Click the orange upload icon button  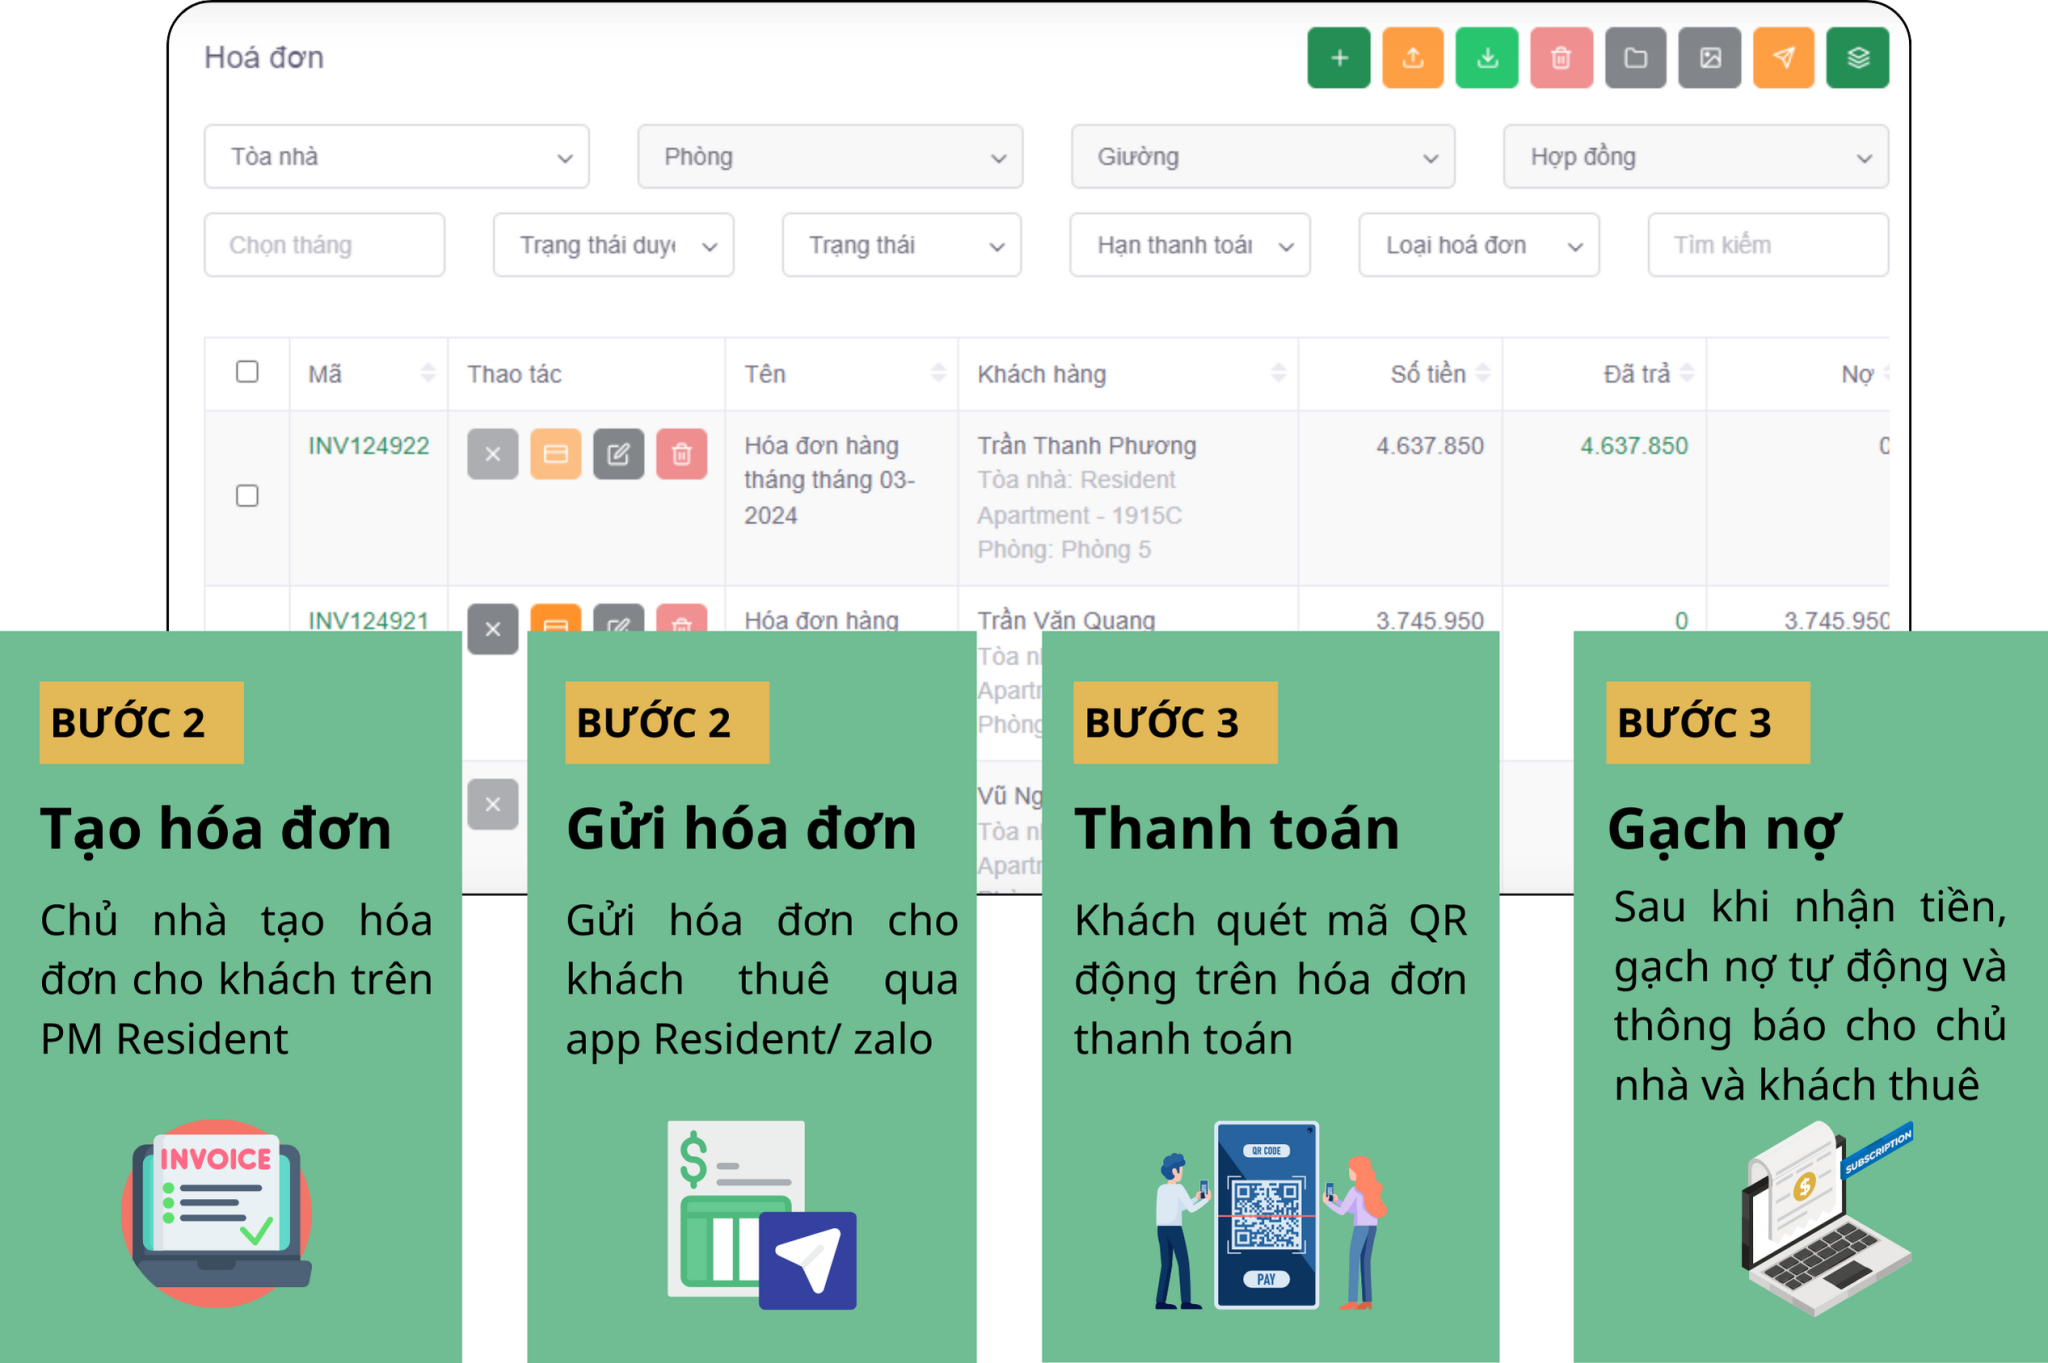click(1412, 59)
